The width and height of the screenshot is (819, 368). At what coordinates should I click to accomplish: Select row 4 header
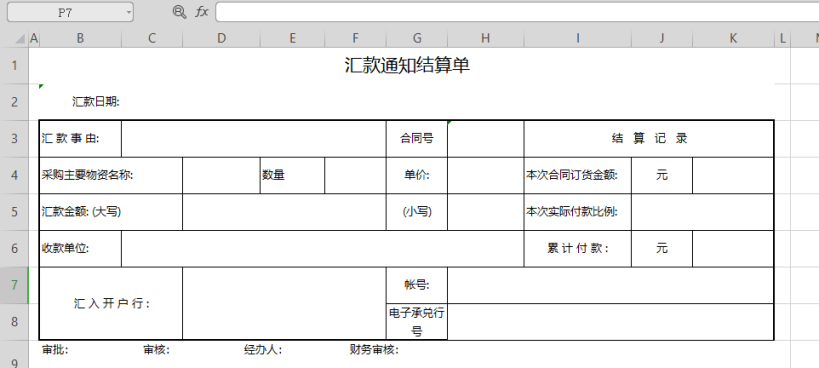pyautogui.click(x=14, y=175)
